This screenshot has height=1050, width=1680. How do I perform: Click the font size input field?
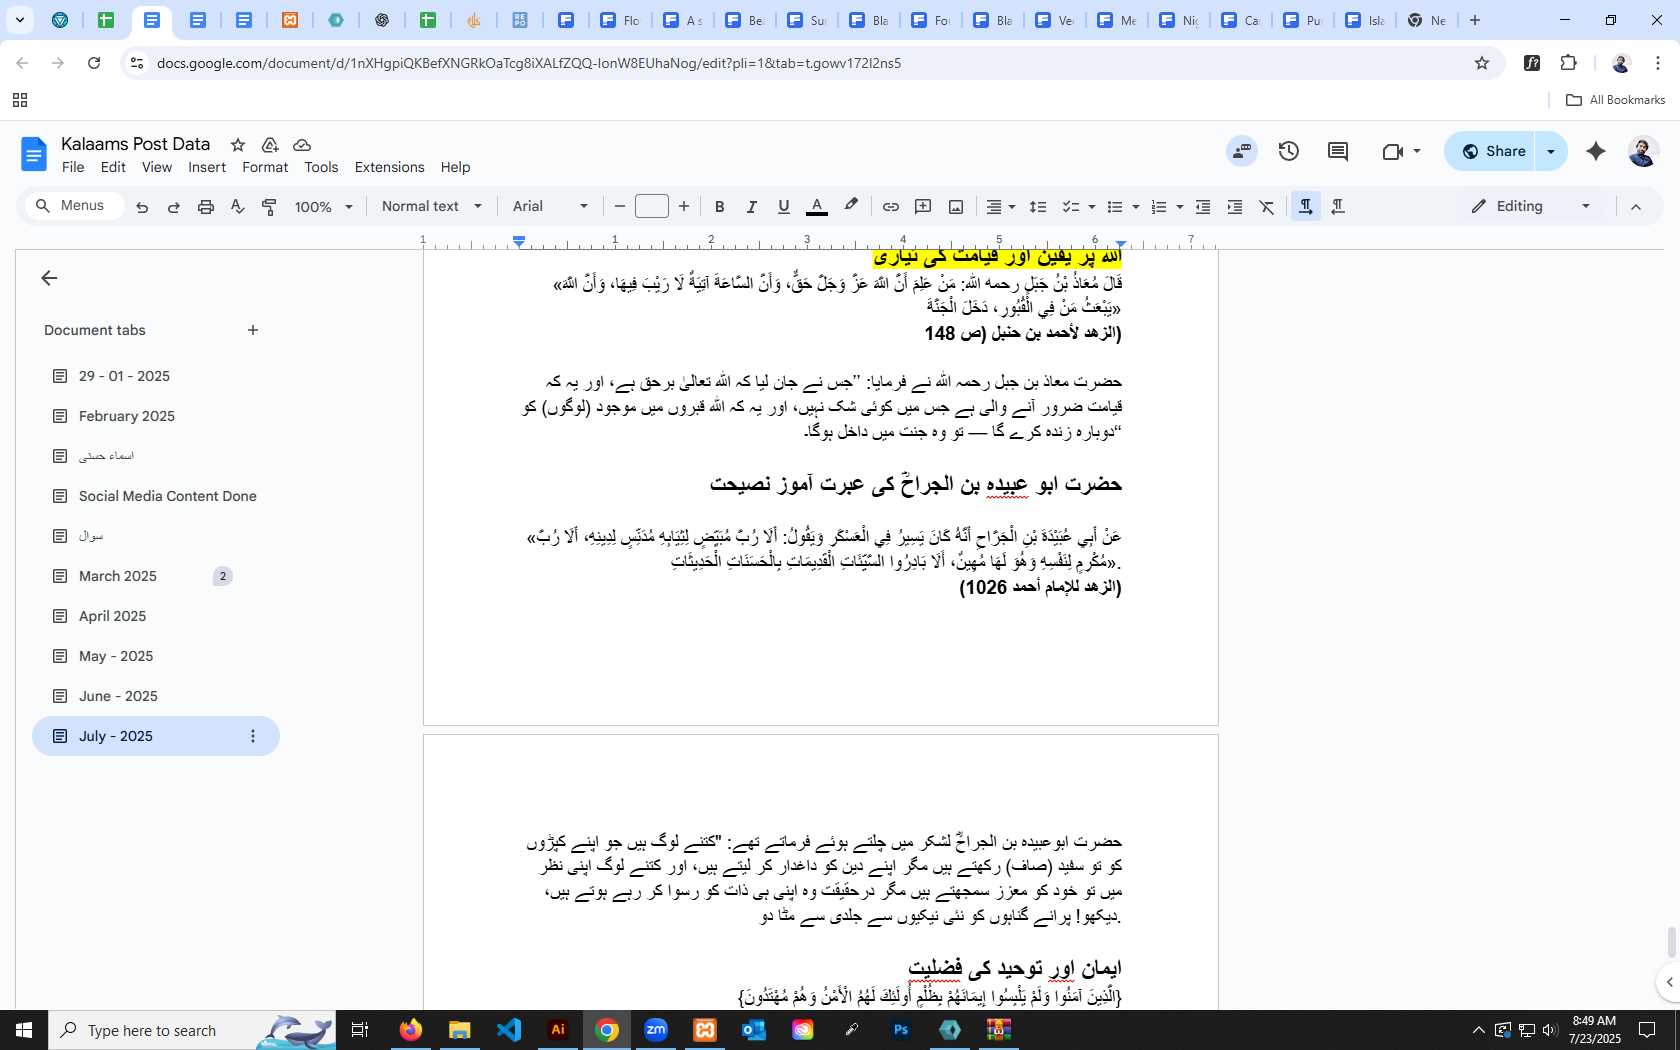(x=652, y=207)
